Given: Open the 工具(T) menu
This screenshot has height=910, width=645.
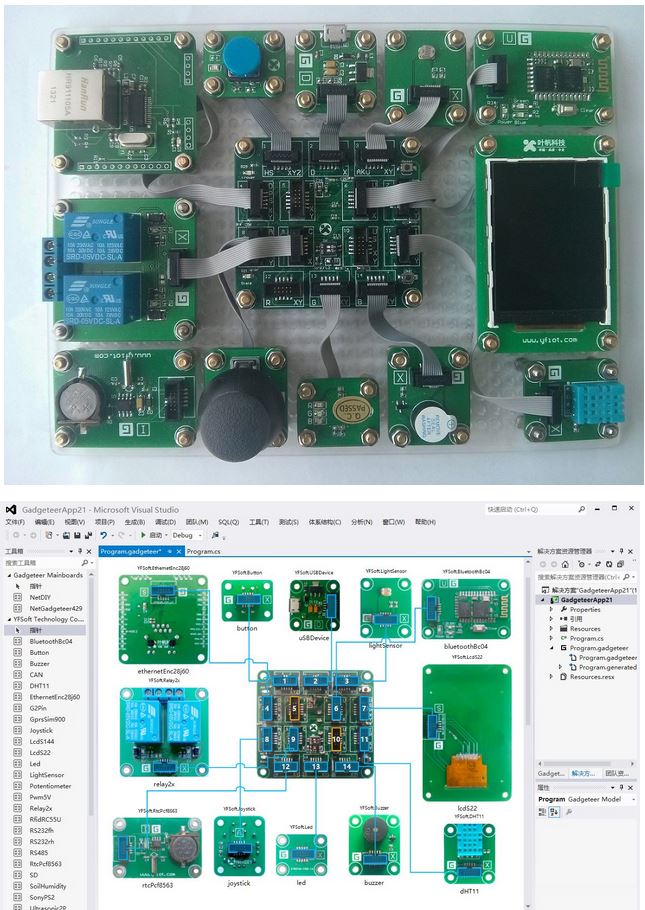Looking at the screenshot, I should point(259,522).
